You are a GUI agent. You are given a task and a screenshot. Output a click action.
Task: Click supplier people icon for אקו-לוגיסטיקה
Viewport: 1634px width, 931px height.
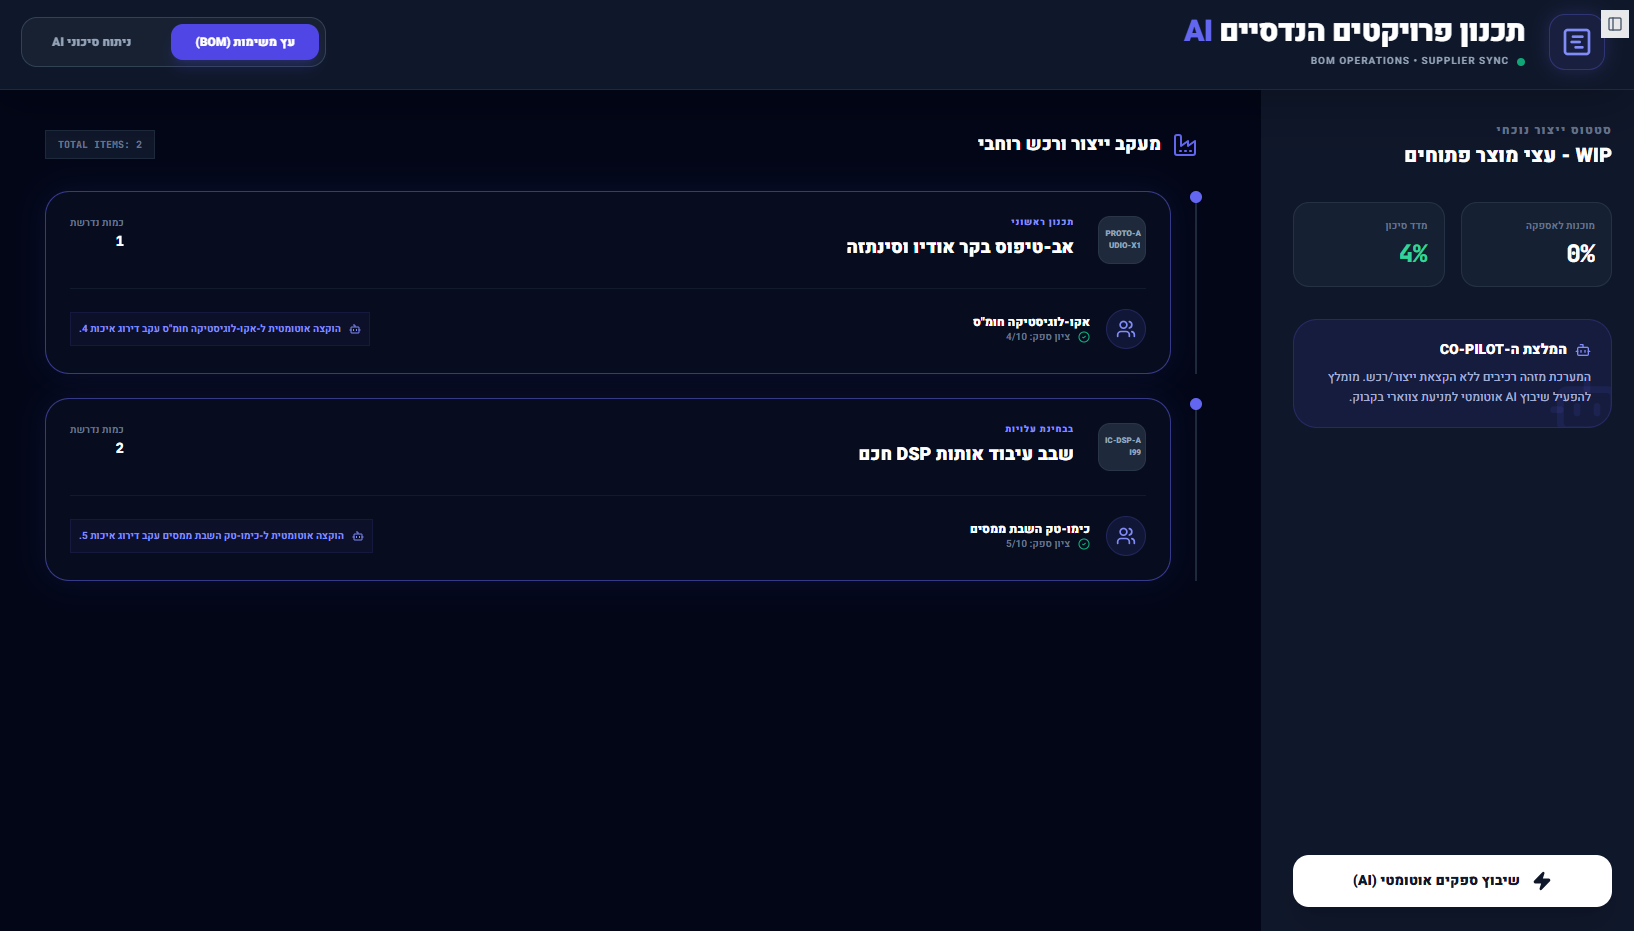(1126, 329)
